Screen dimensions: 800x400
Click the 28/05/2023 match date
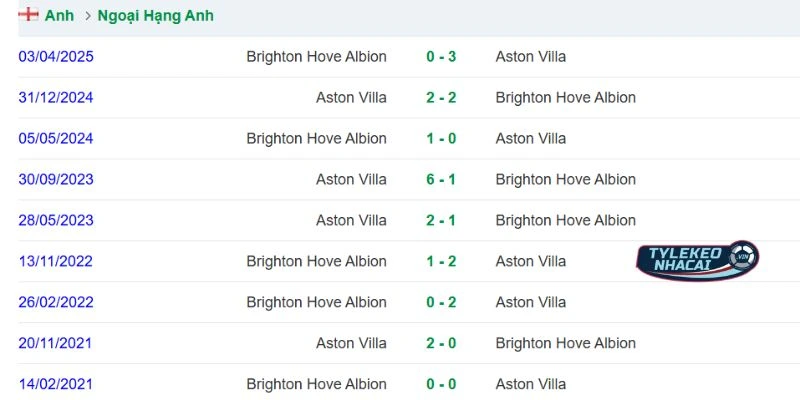click(x=56, y=221)
